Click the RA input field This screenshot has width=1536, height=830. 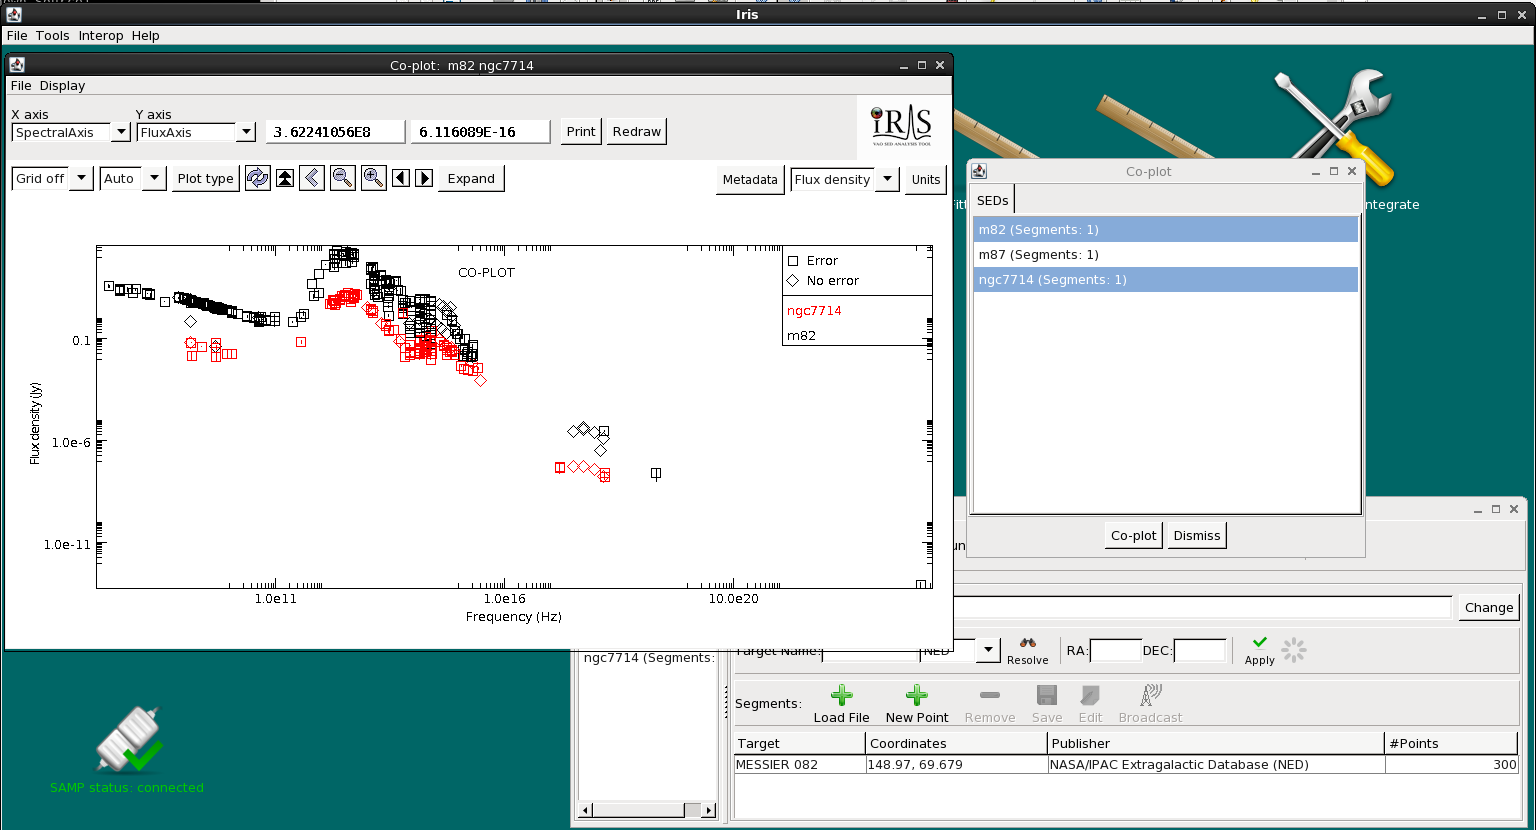(1116, 650)
